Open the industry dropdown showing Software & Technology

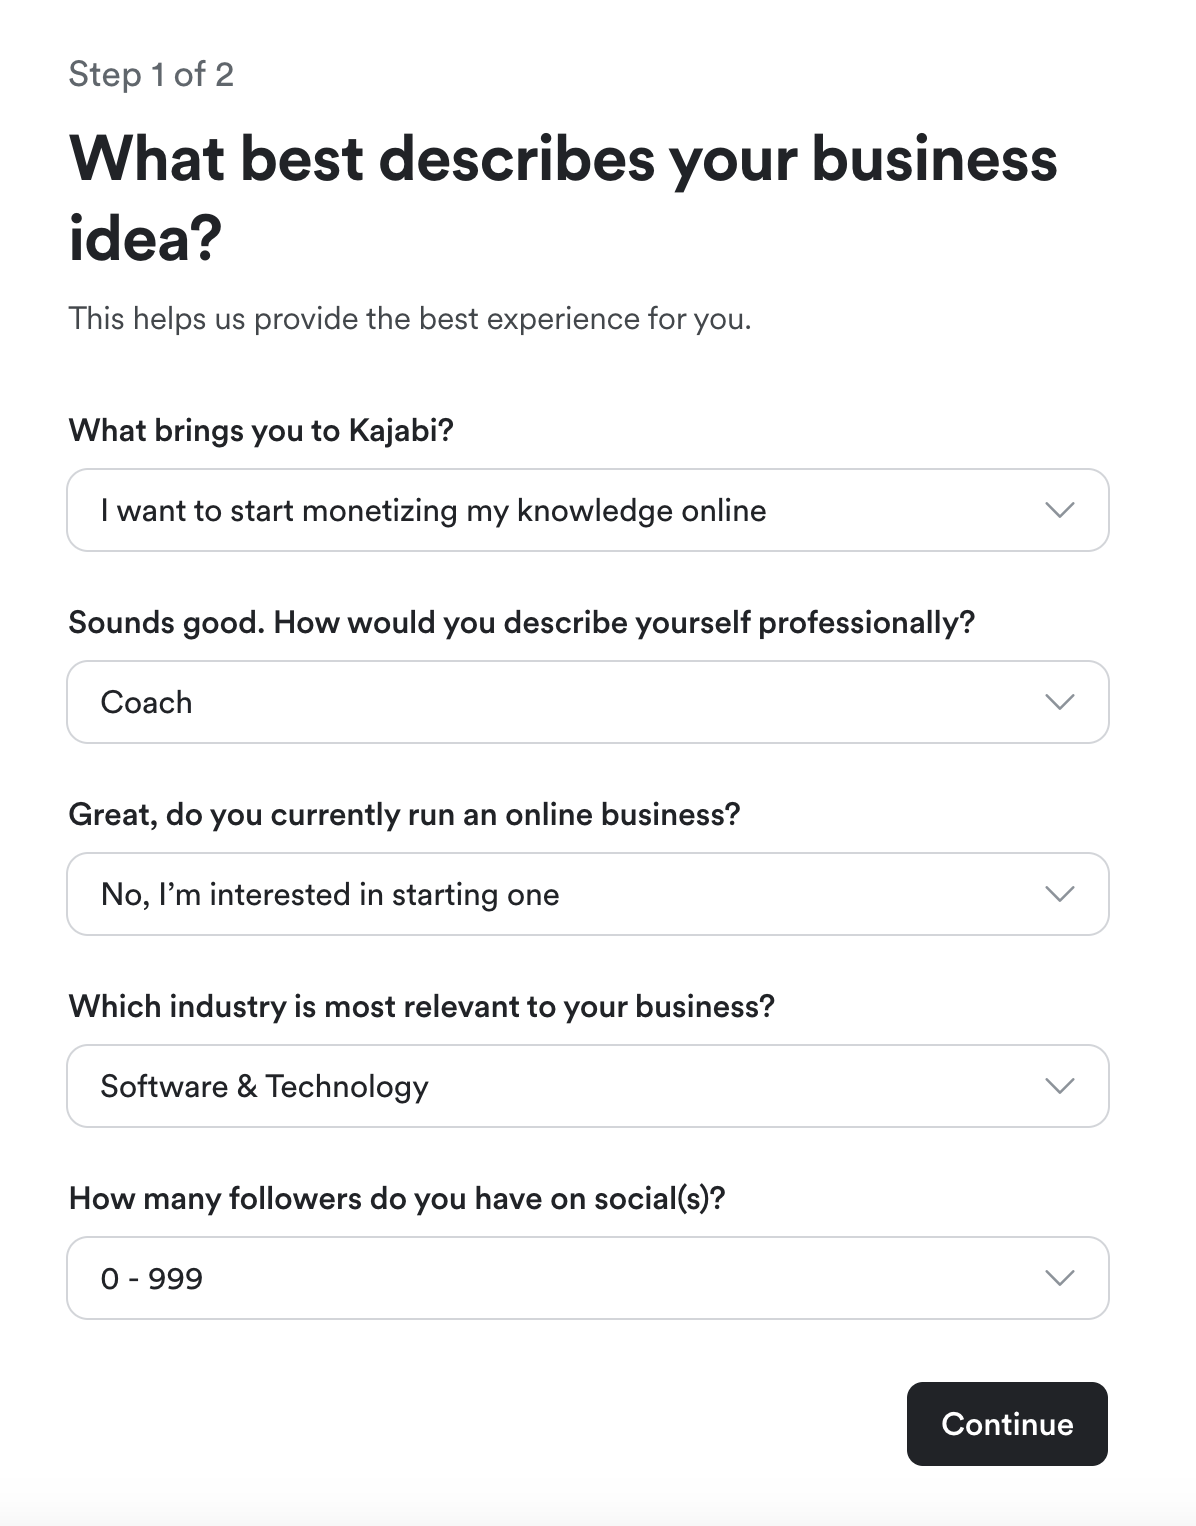[x=589, y=1086]
